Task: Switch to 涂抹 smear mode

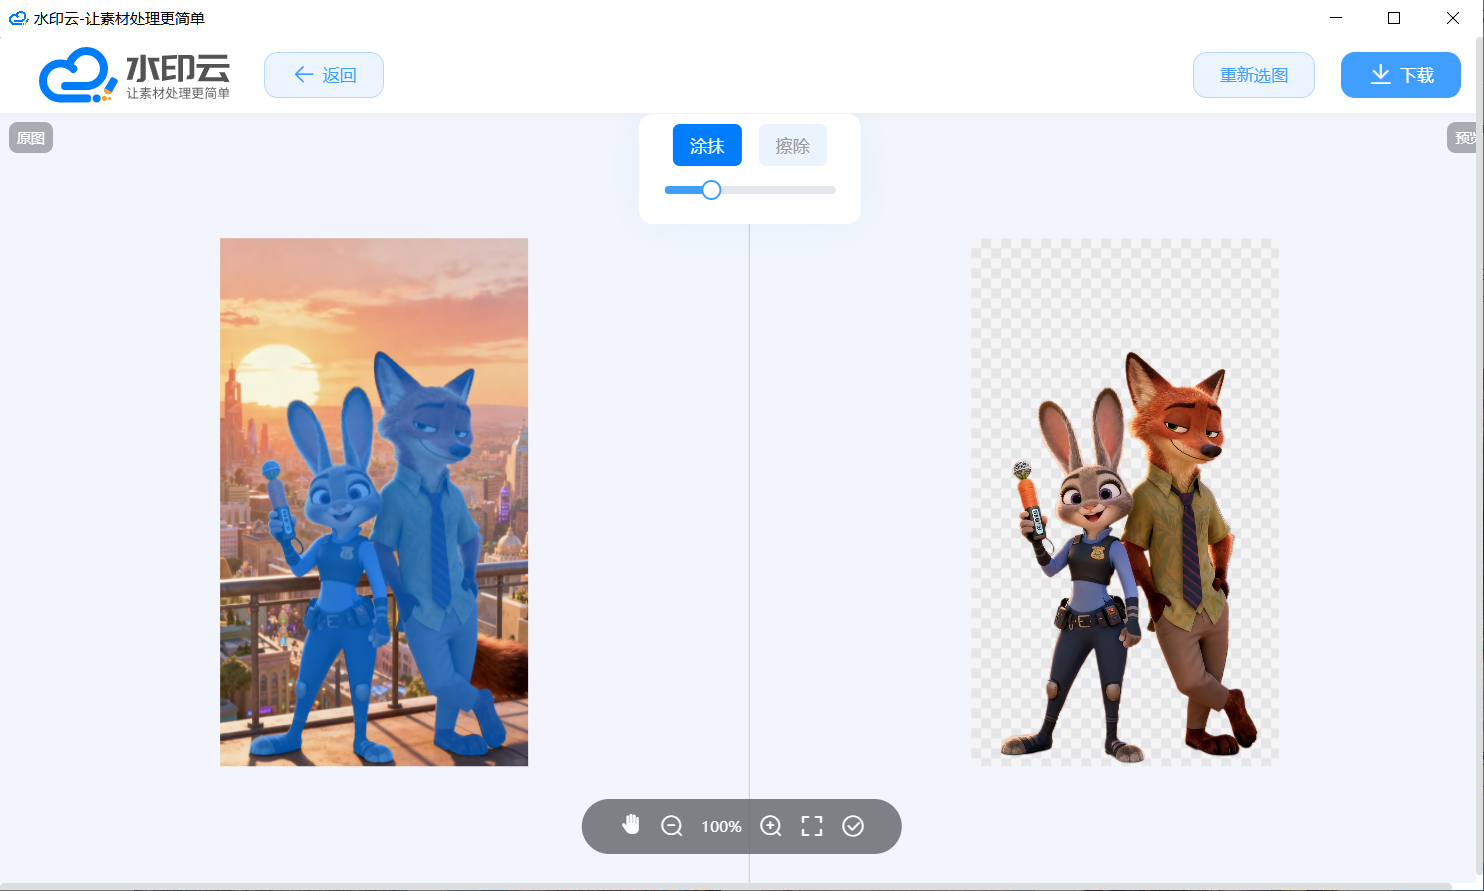Action: (x=707, y=146)
